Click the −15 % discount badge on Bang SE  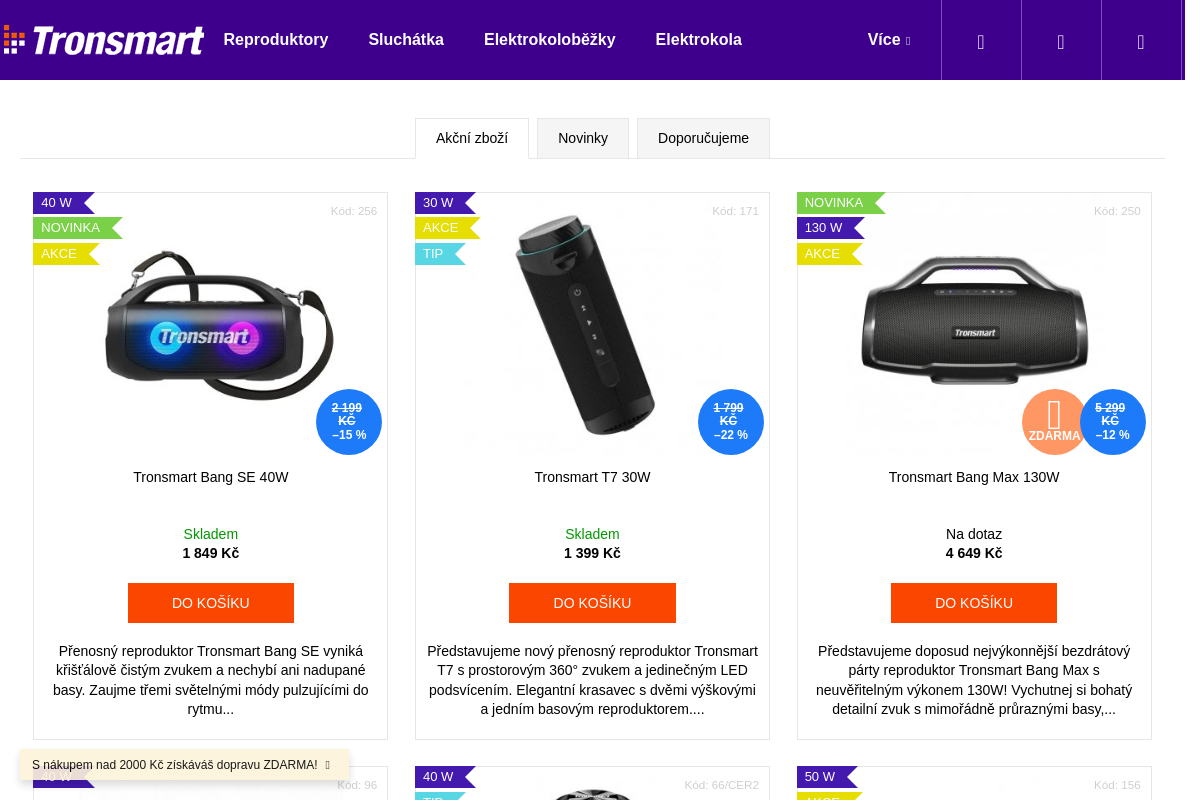349,422
